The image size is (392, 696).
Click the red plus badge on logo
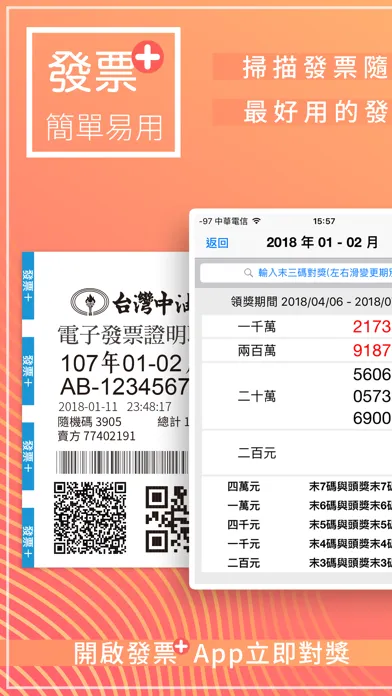coord(148,56)
